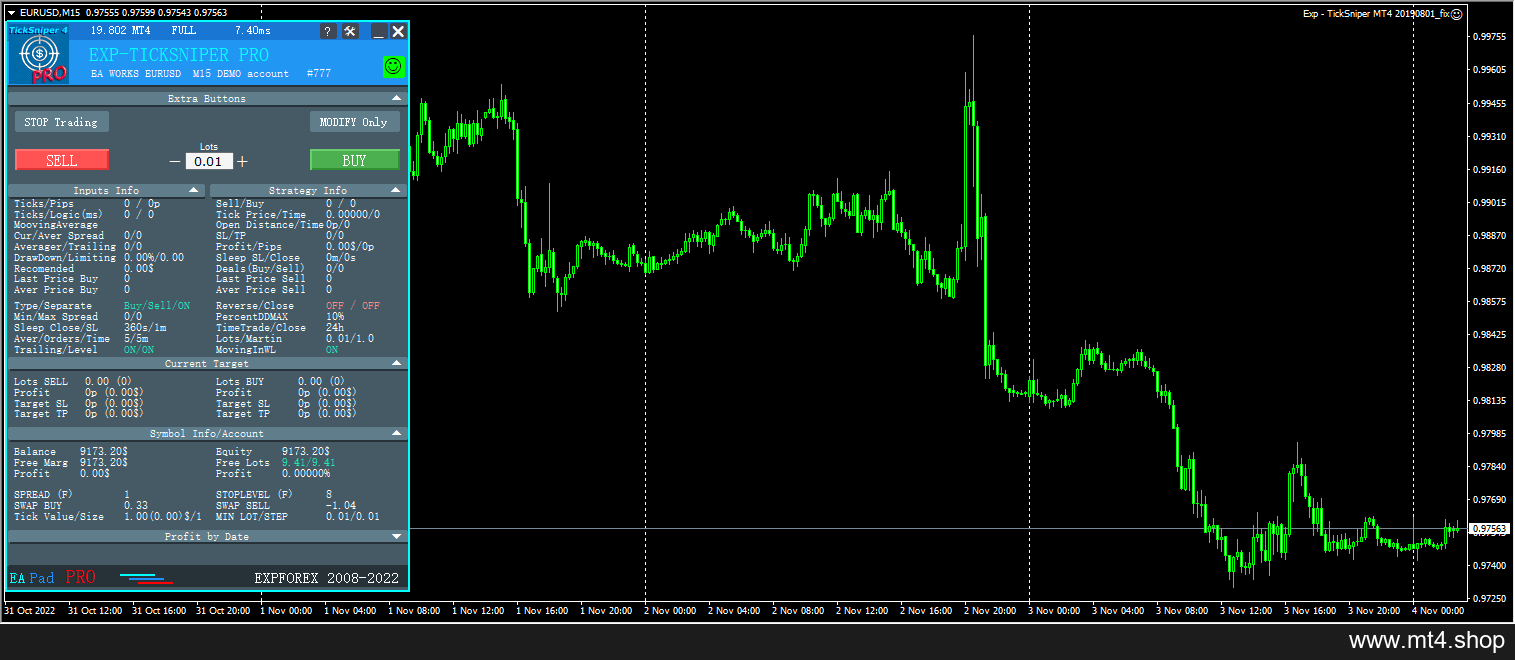
Task: Decrease lots with the minus sign
Action: pos(175,161)
